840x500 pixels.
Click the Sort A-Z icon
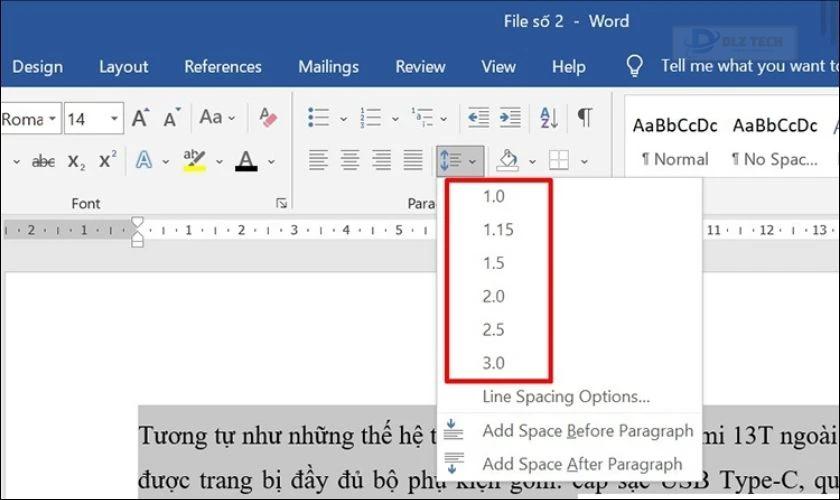[549, 117]
